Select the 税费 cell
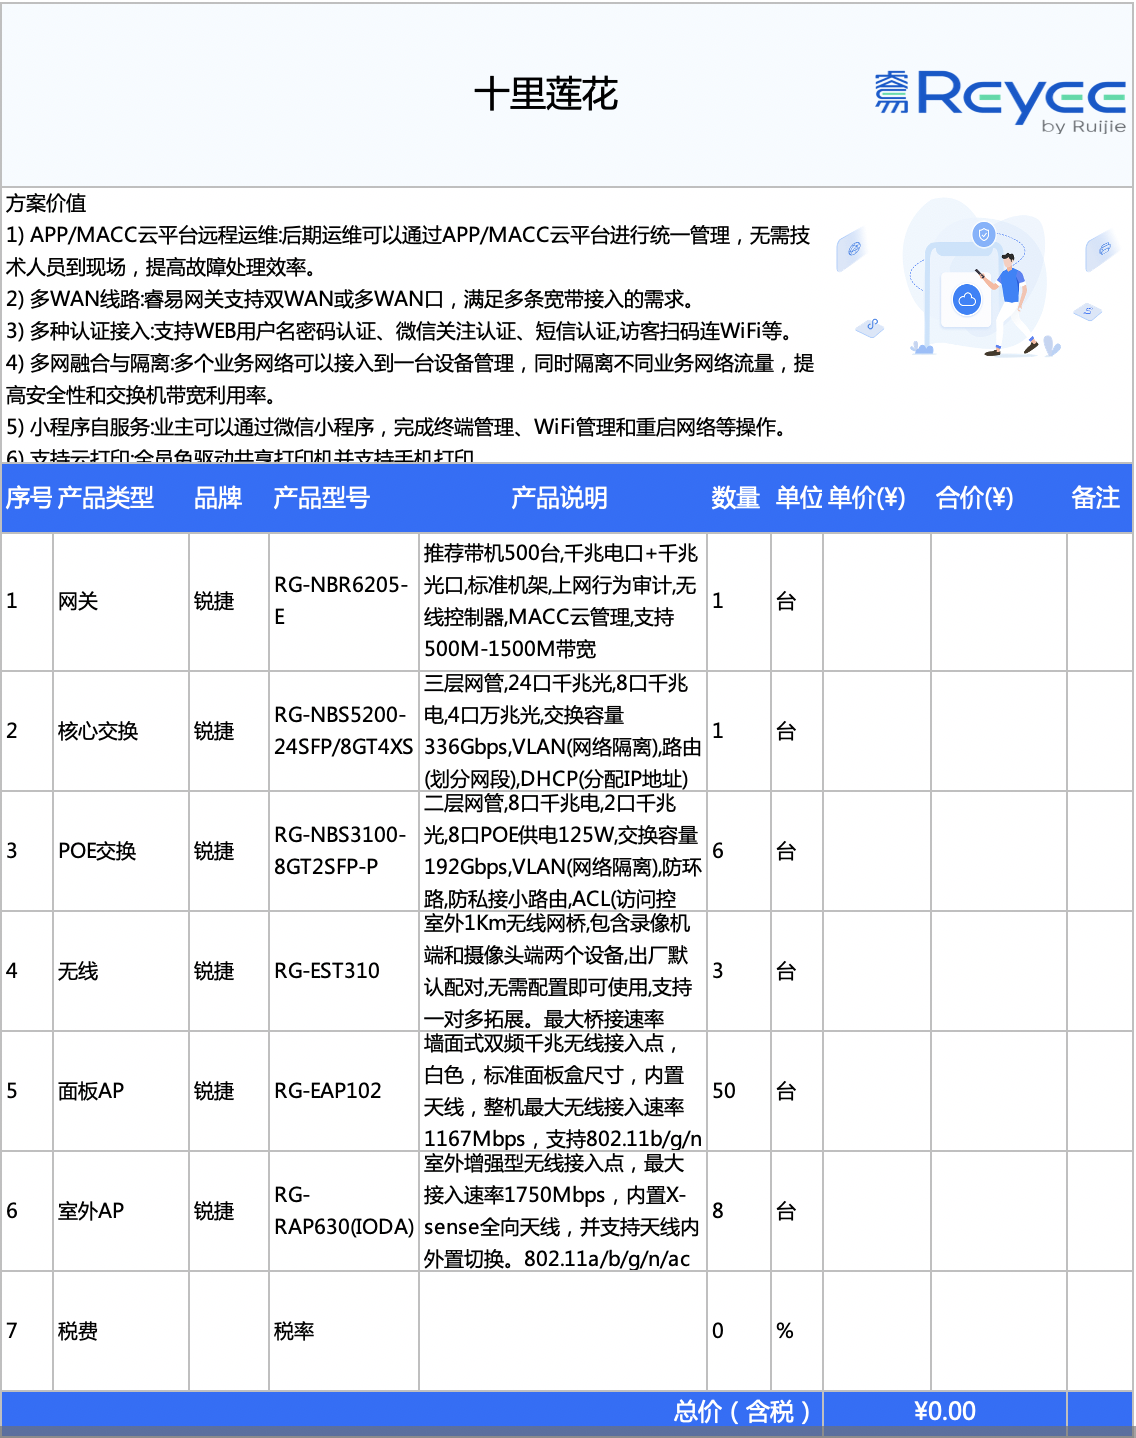 tap(121, 1331)
